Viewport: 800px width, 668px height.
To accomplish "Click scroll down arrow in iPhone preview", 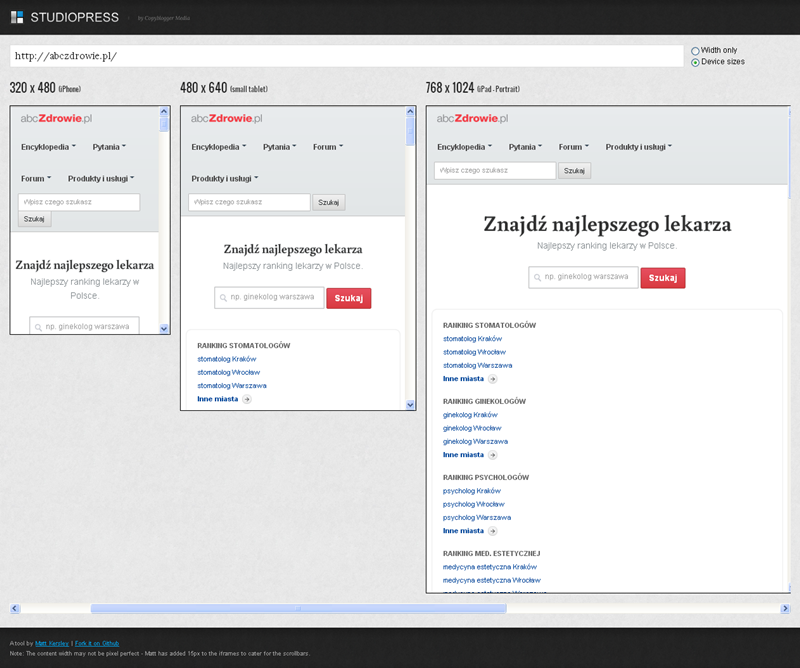I will pyautogui.click(x=164, y=329).
